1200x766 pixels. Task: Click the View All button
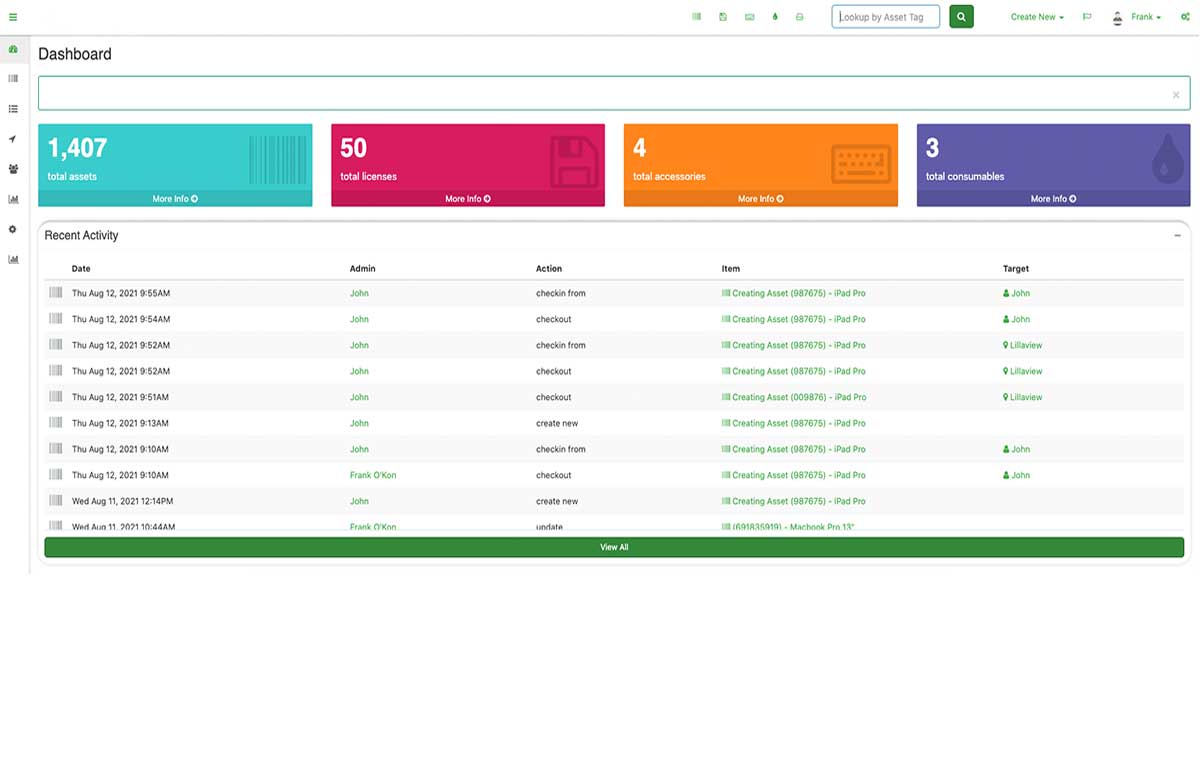614,547
